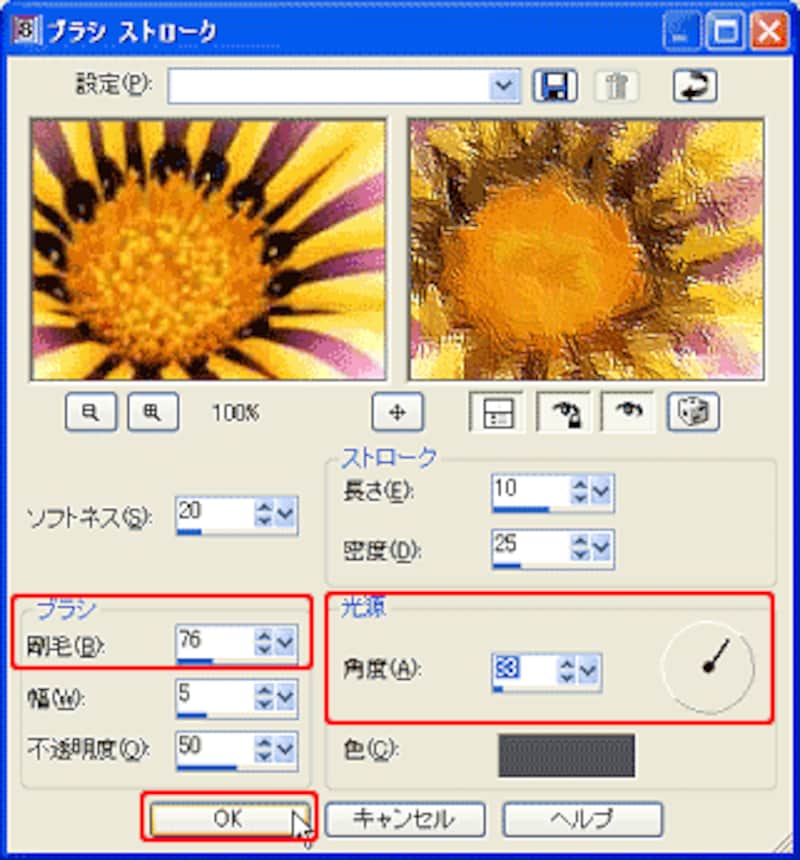This screenshot has width=800, height=860.
Task: Maximize the ブラシ ストローク dialog window
Action: click(725, 31)
